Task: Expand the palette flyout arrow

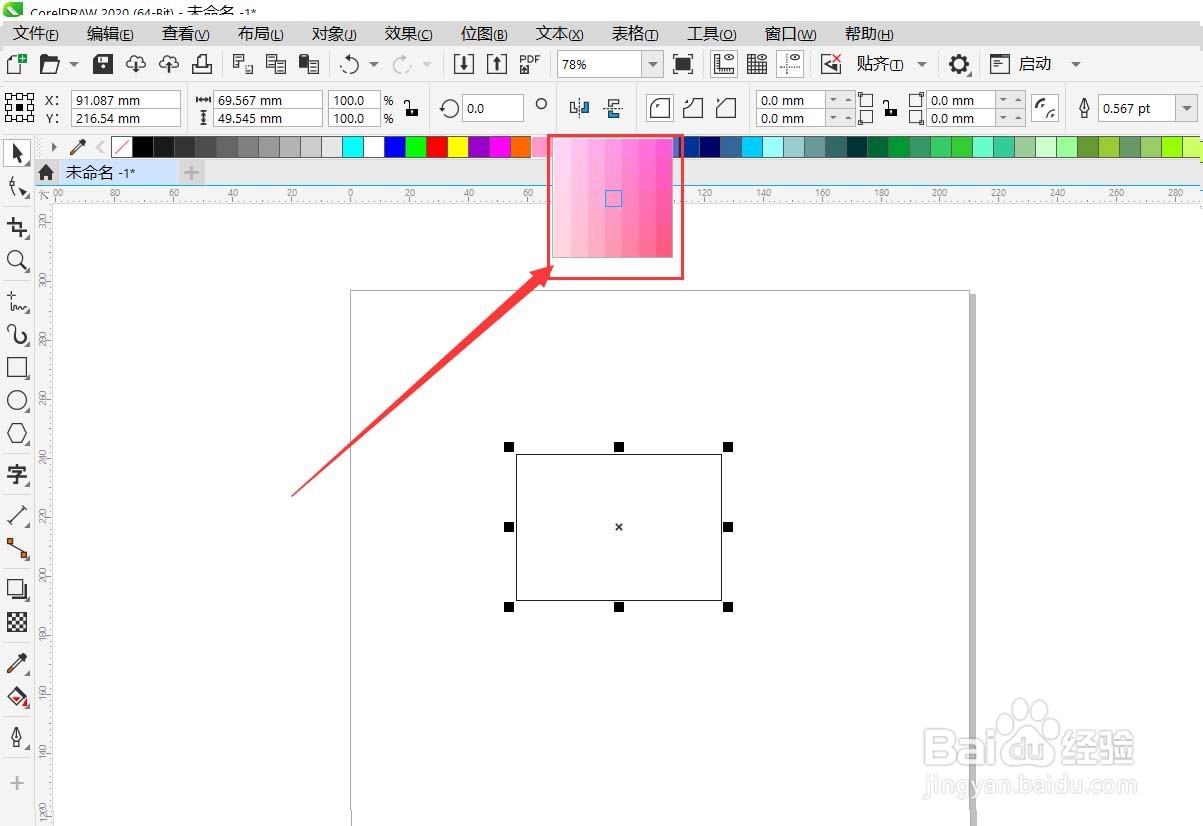Action: 54,147
